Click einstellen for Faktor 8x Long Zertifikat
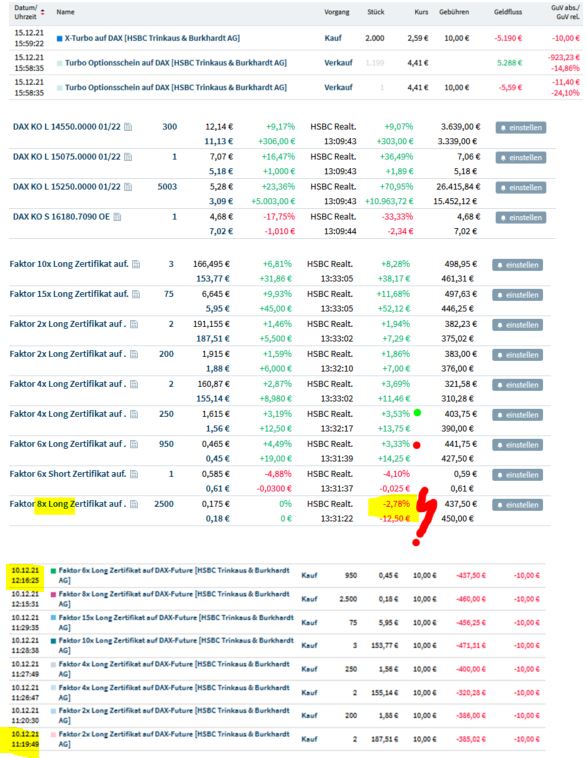 point(517,505)
